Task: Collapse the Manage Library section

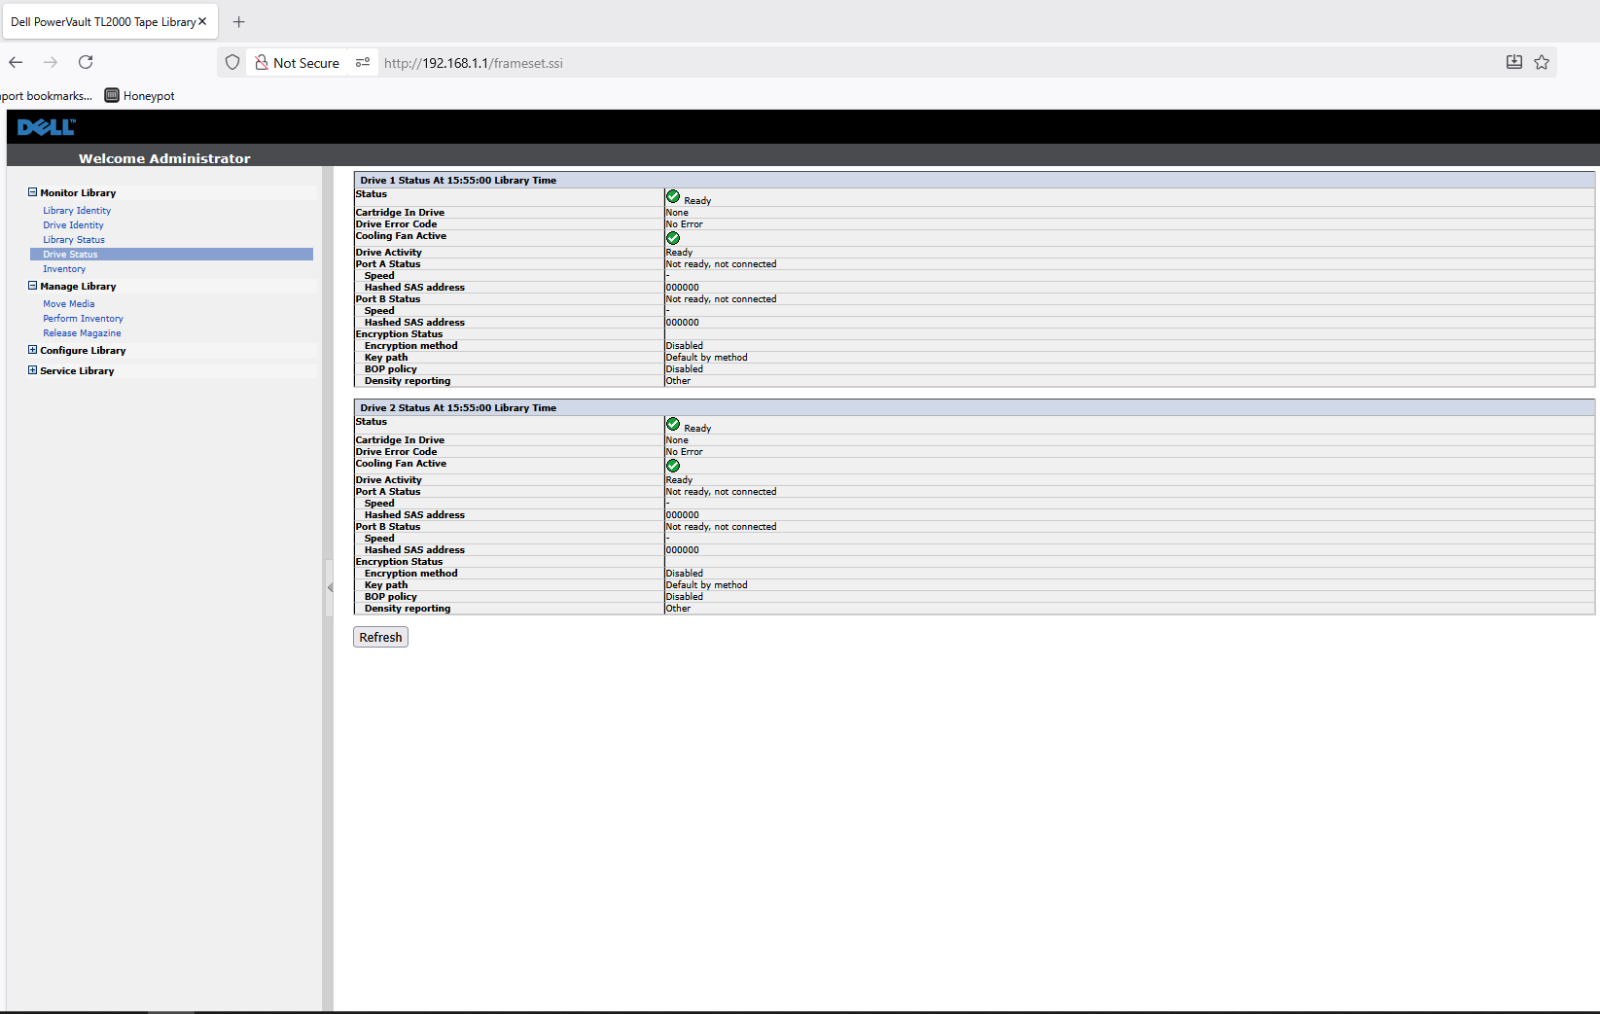Action: coord(33,286)
